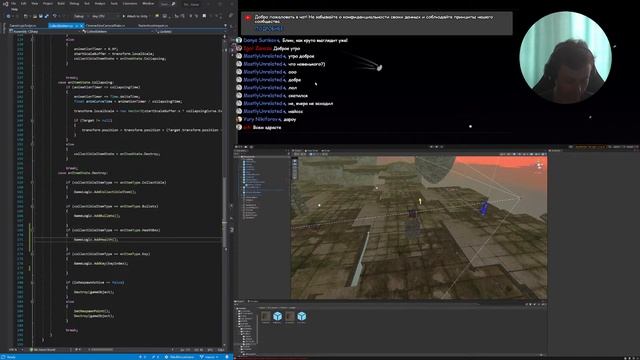Open the Tools menu in Visual Studio

[x=114, y=3]
